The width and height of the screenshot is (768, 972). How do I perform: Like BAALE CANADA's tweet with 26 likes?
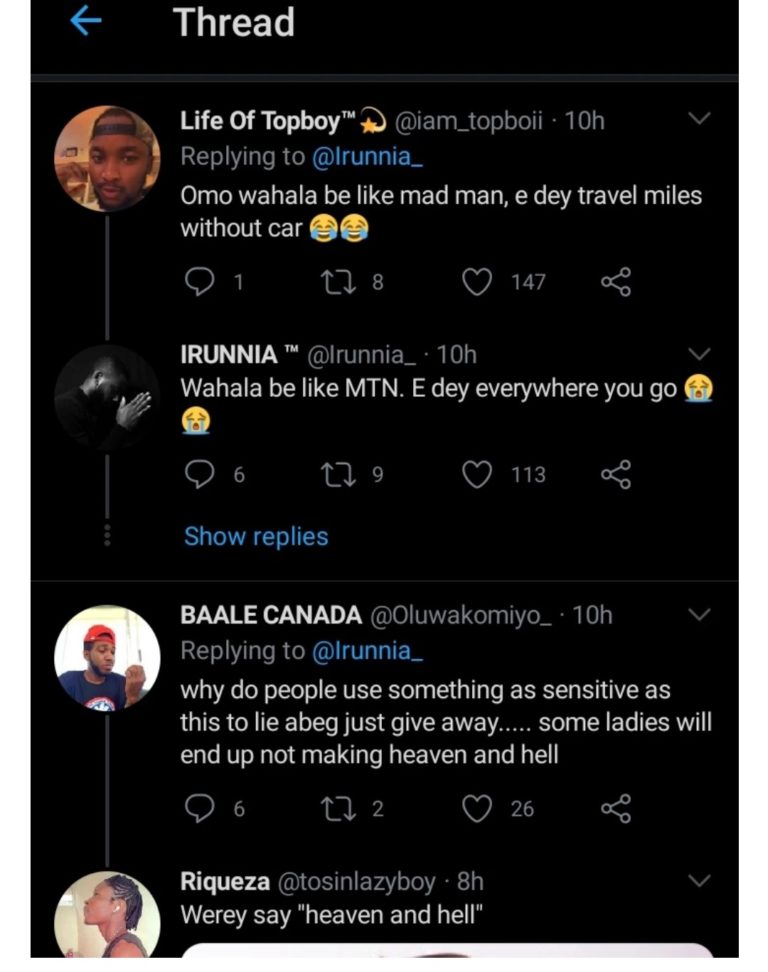479,808
